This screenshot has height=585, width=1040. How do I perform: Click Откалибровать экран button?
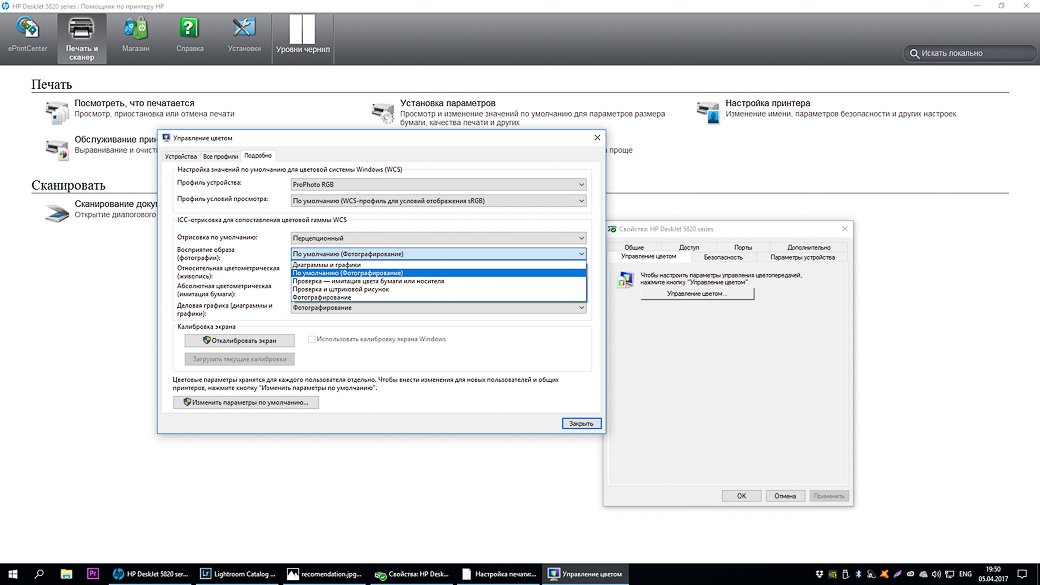tap(239, 340)
